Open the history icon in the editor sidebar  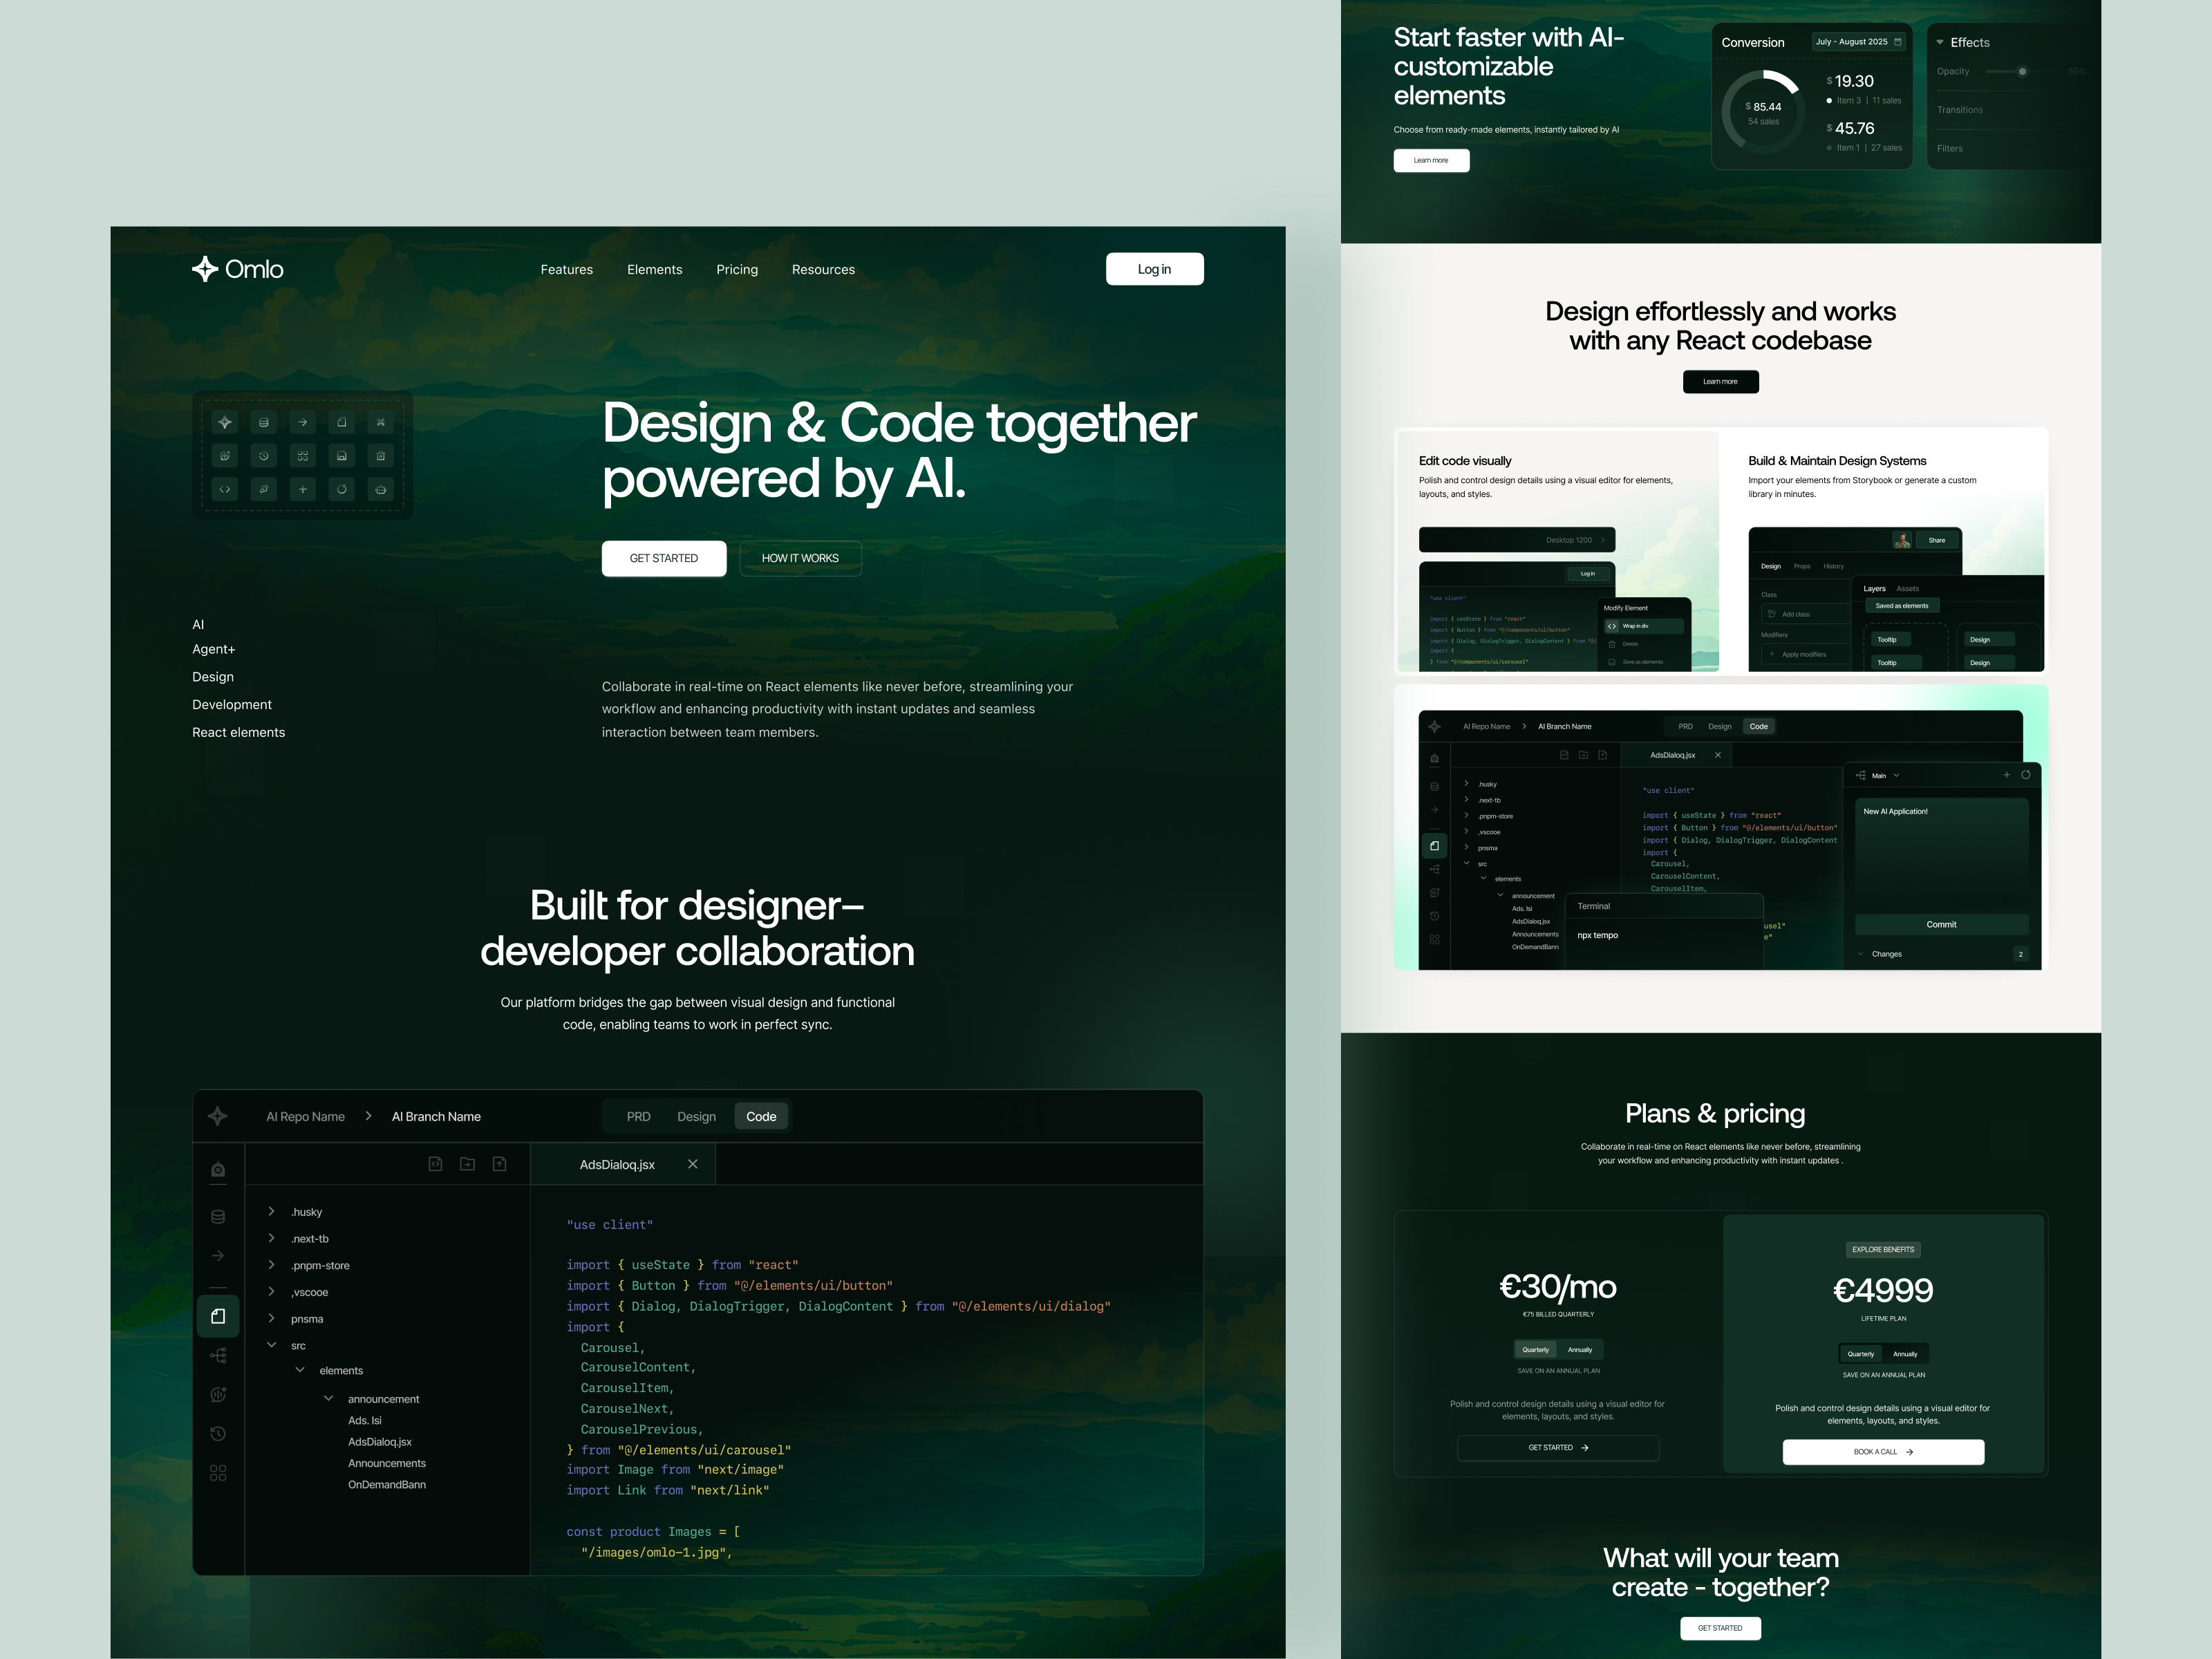(218, 1434)
